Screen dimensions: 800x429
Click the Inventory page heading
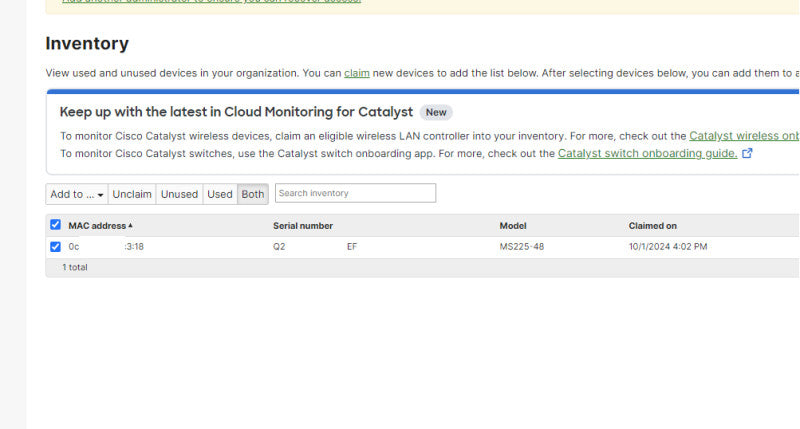(x=87, y=43)
